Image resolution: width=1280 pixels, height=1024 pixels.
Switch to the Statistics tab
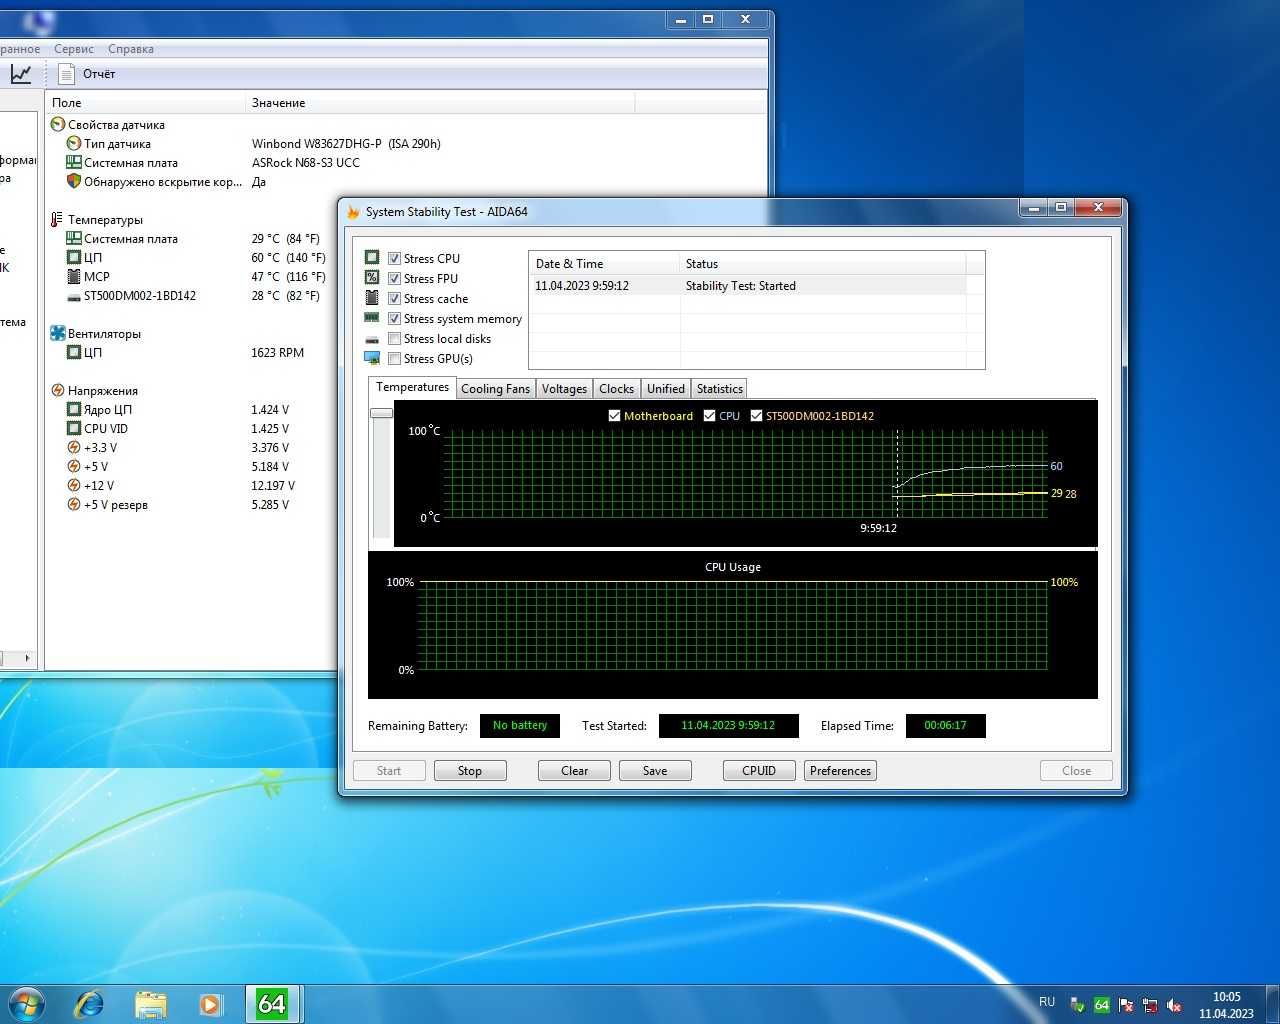coord(719,389)
